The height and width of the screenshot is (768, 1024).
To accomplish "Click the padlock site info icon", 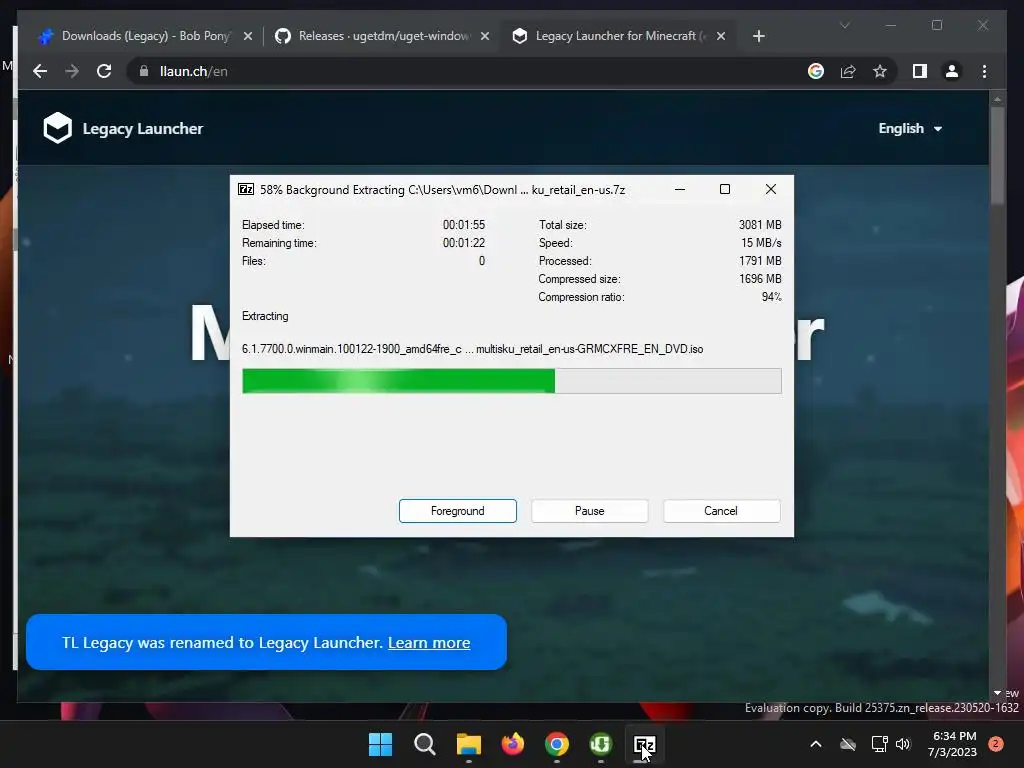I will click(144, 71).
